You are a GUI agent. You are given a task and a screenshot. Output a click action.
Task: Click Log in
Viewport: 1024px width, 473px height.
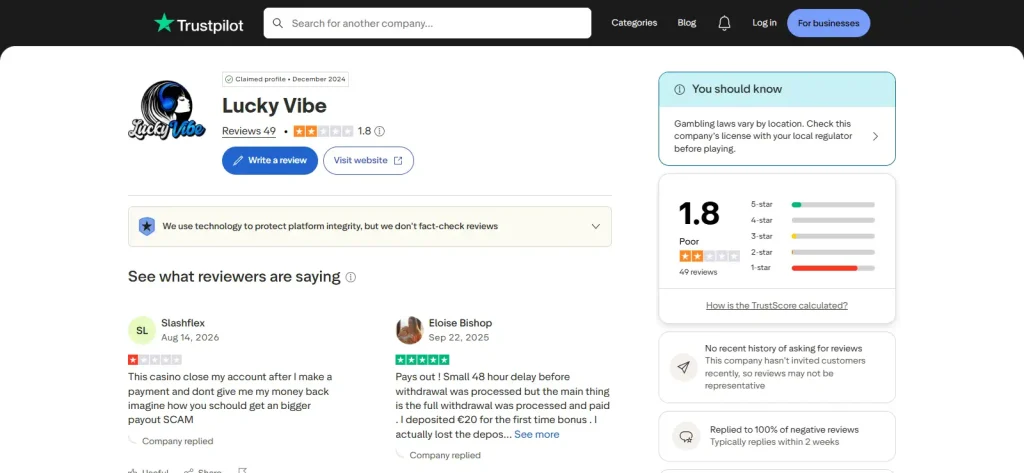click(x=764, y=23)
